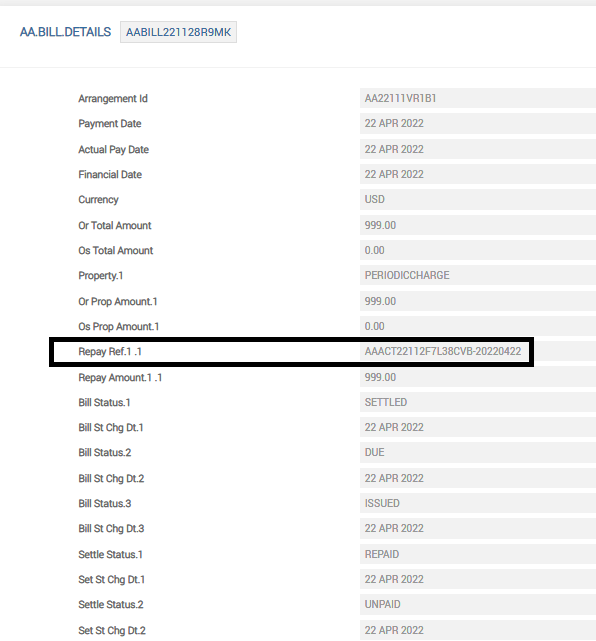Image resolution: width=596 pixels, height=641 pixels.
Task: Select the Repay Ref.1 .1 reference value
Action: click(444, 352)
